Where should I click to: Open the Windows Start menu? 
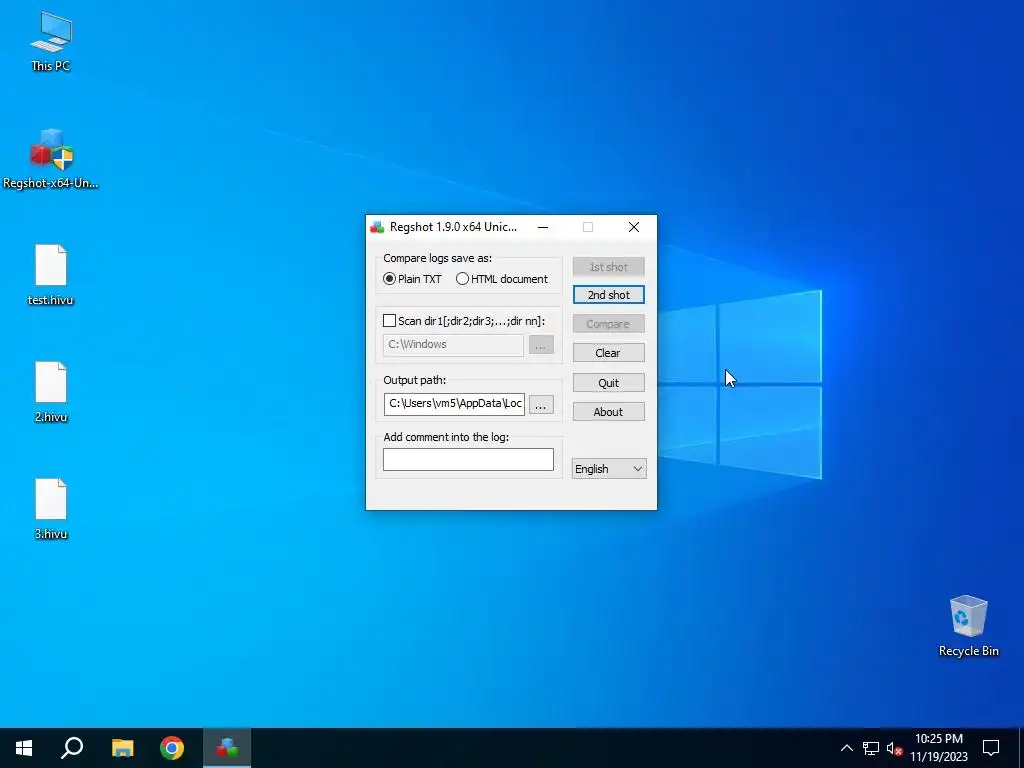pos(24,748)
